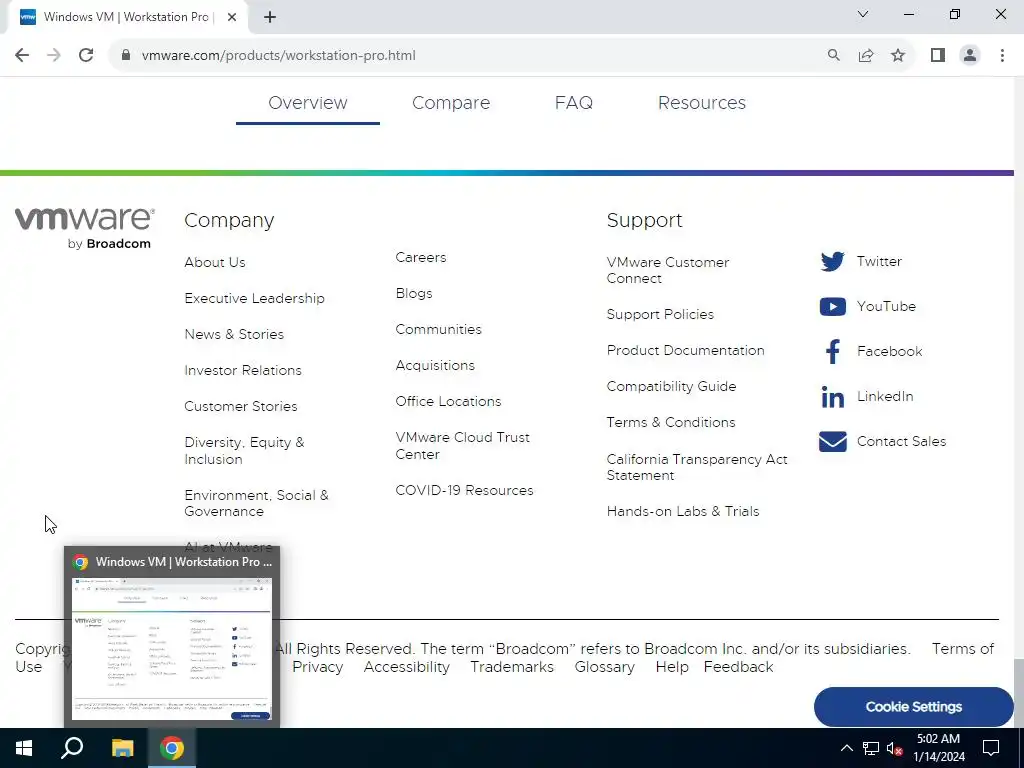Screen dimensions: 1024x768
Task: Reload the page with refresh icon
Action: (86, 56)
